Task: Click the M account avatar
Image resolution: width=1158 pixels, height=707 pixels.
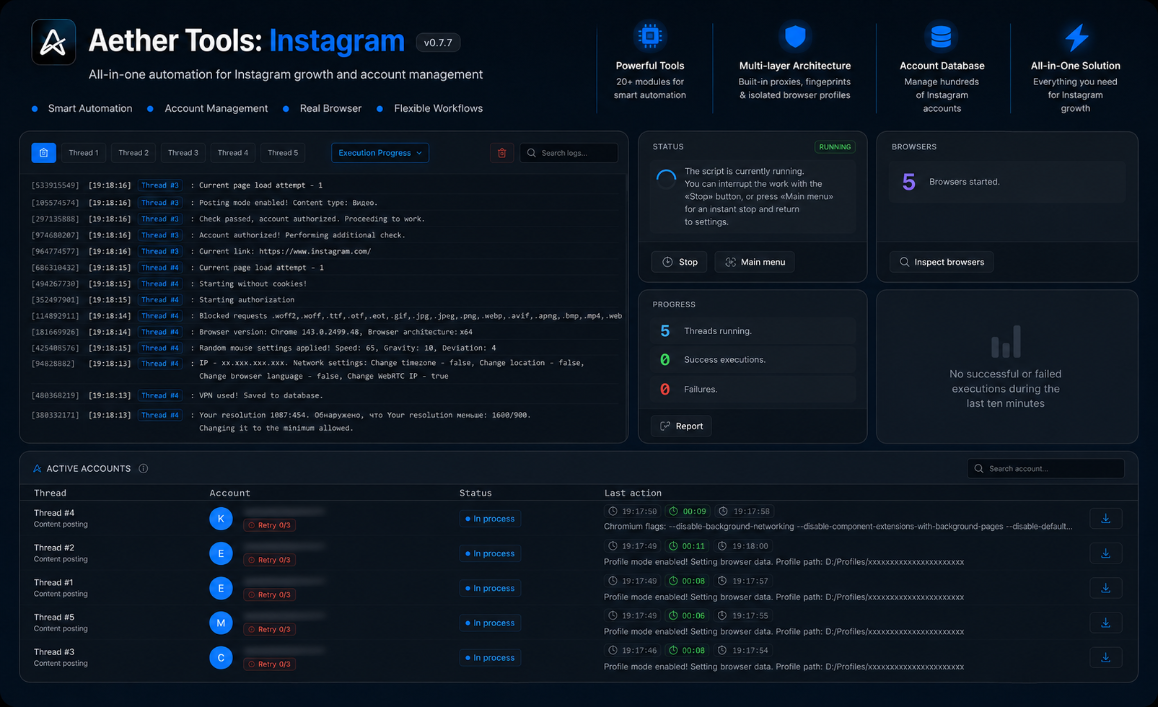Action: (x=221, y=623)
